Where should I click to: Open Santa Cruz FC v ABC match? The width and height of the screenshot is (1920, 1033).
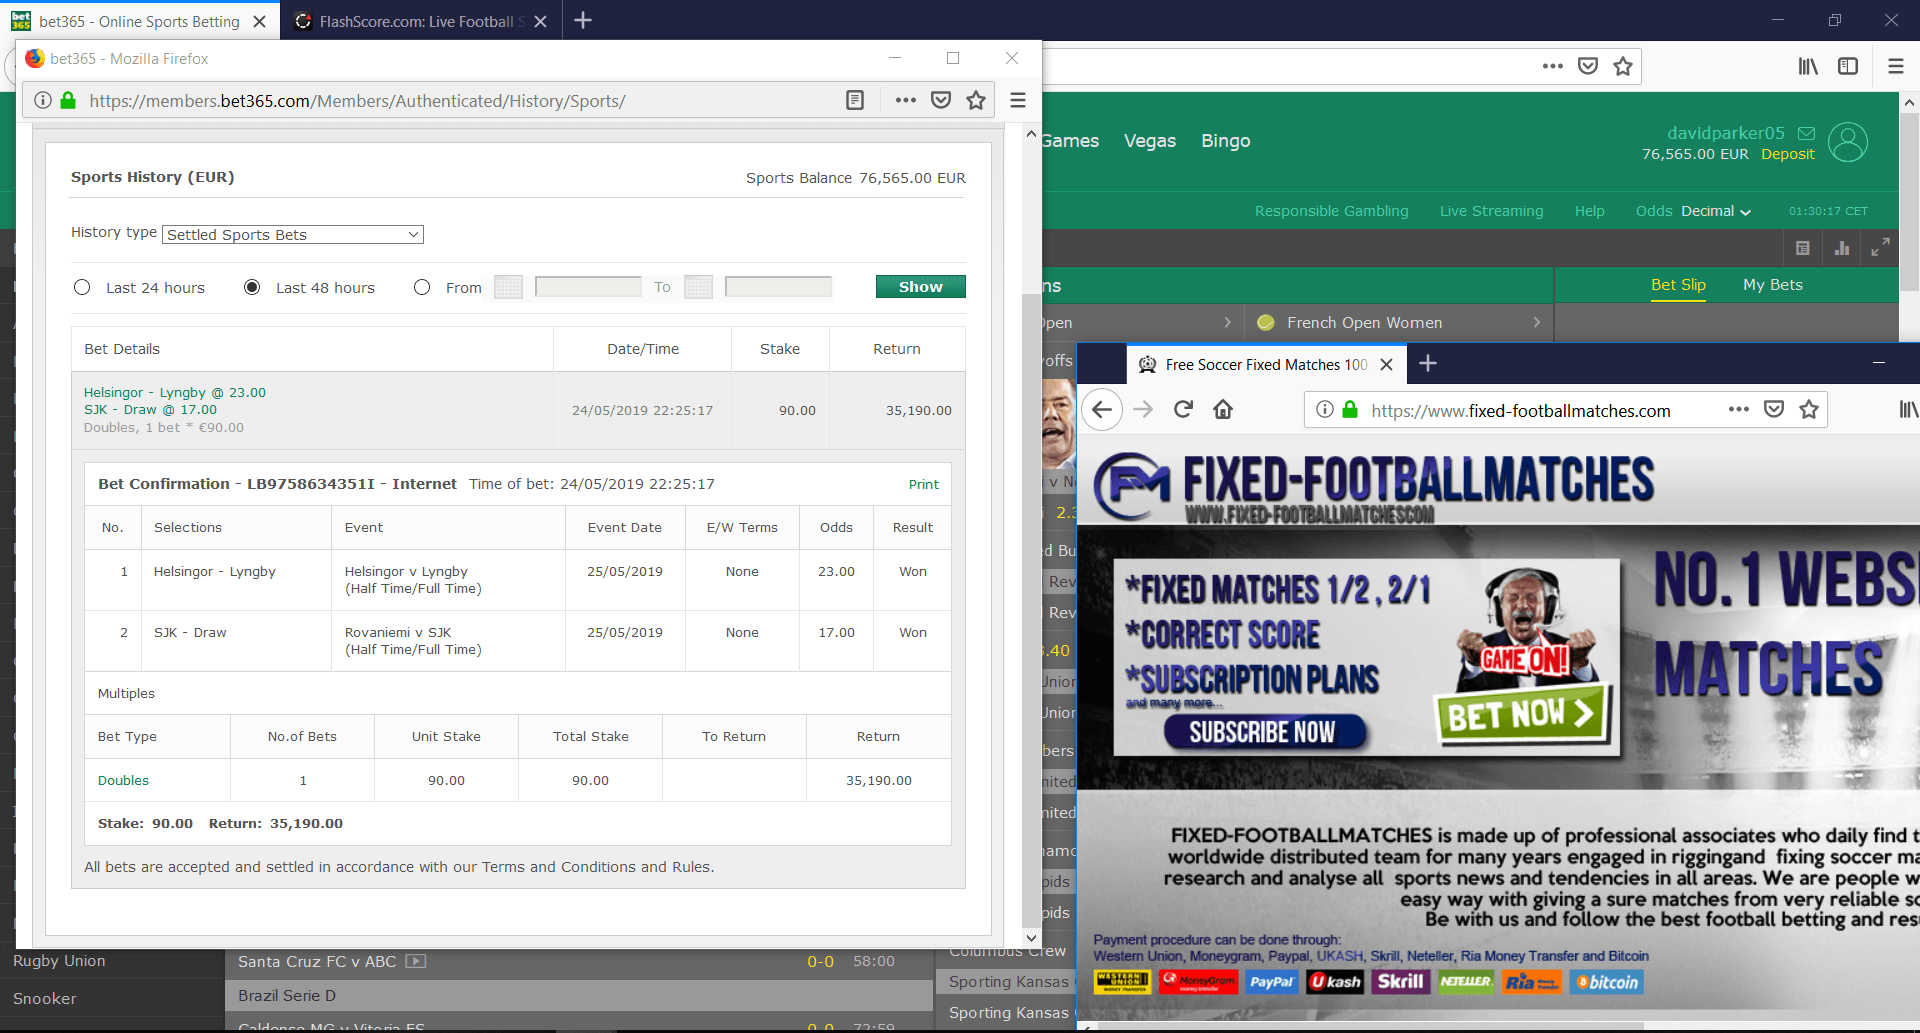[x=317, y=961]
